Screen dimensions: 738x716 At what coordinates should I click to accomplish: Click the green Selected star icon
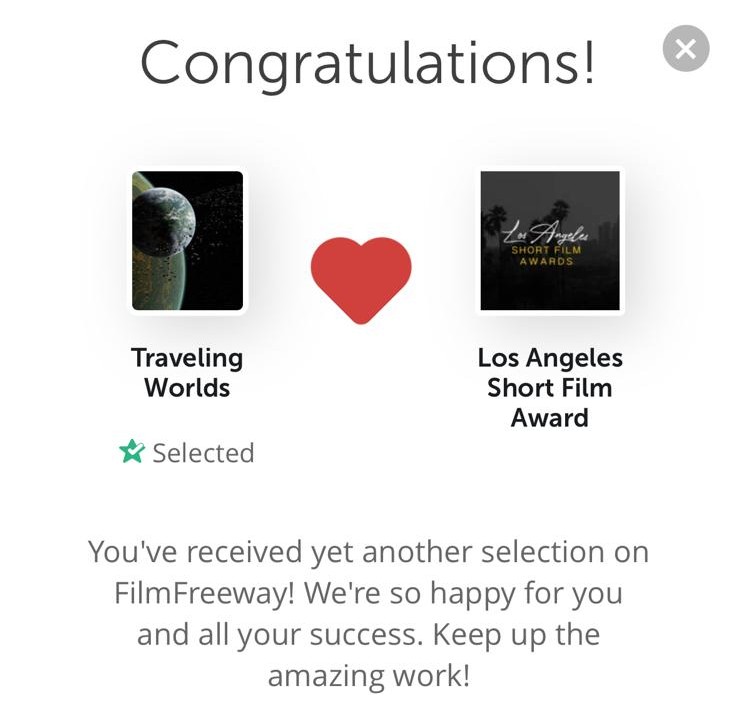coord(132,453)
